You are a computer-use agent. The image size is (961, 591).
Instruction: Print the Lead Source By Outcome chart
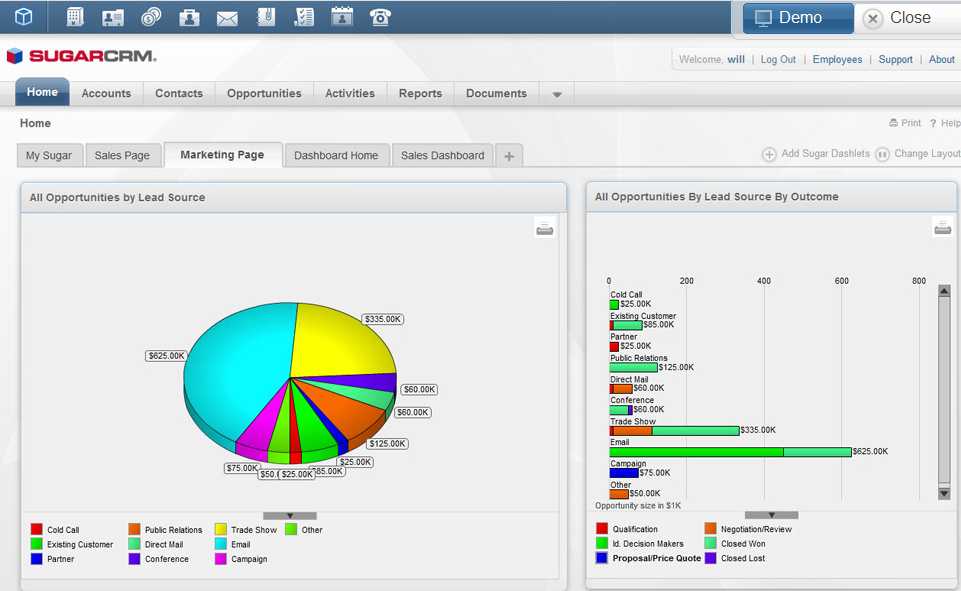click(942, 227)
